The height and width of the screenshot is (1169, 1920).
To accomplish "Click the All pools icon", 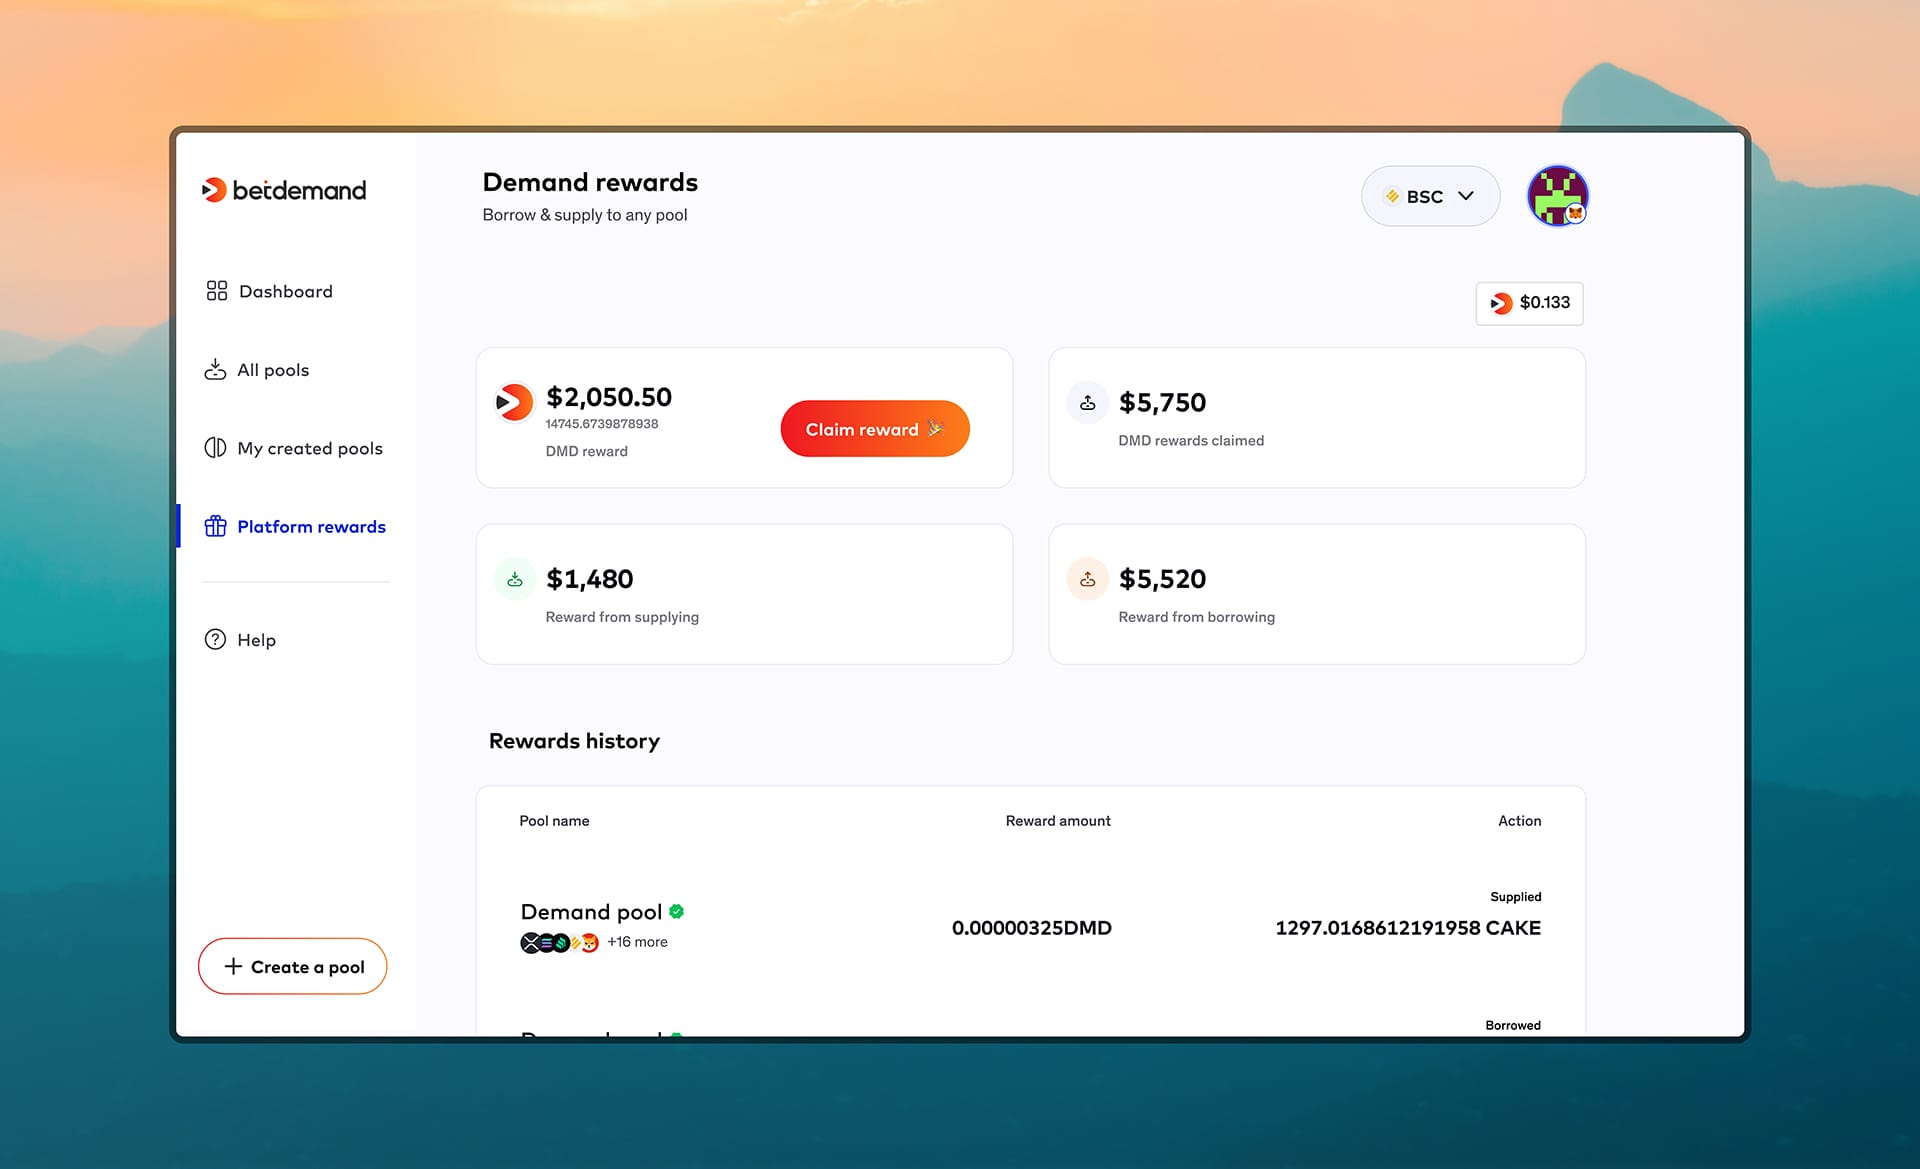I will 215,369.
